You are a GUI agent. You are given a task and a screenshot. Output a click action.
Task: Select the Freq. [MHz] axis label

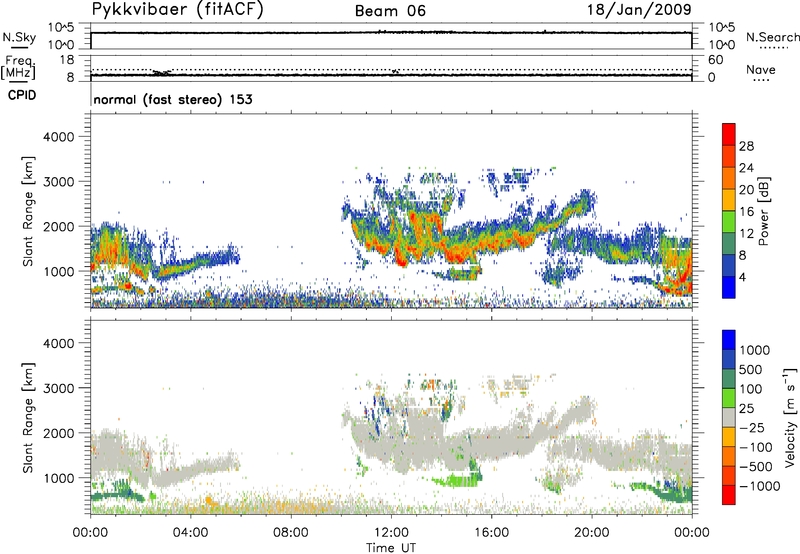[x=18, y=68]
